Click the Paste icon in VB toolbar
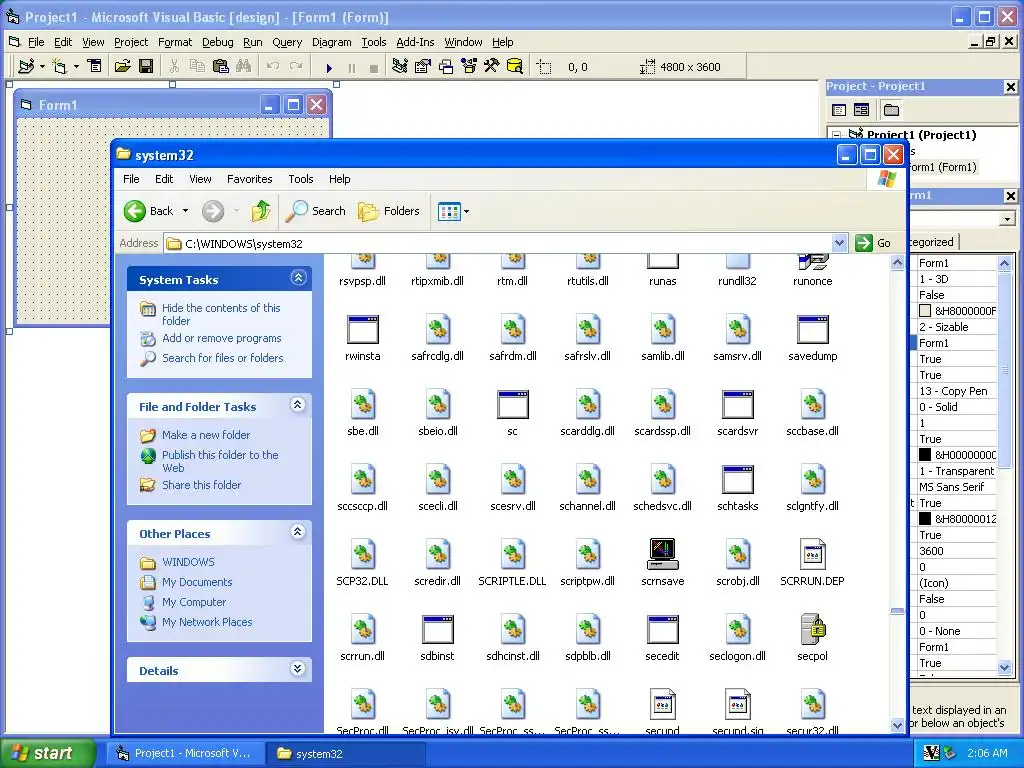Viewport: 1024px width, 768px height. click(x=221, y=66)
